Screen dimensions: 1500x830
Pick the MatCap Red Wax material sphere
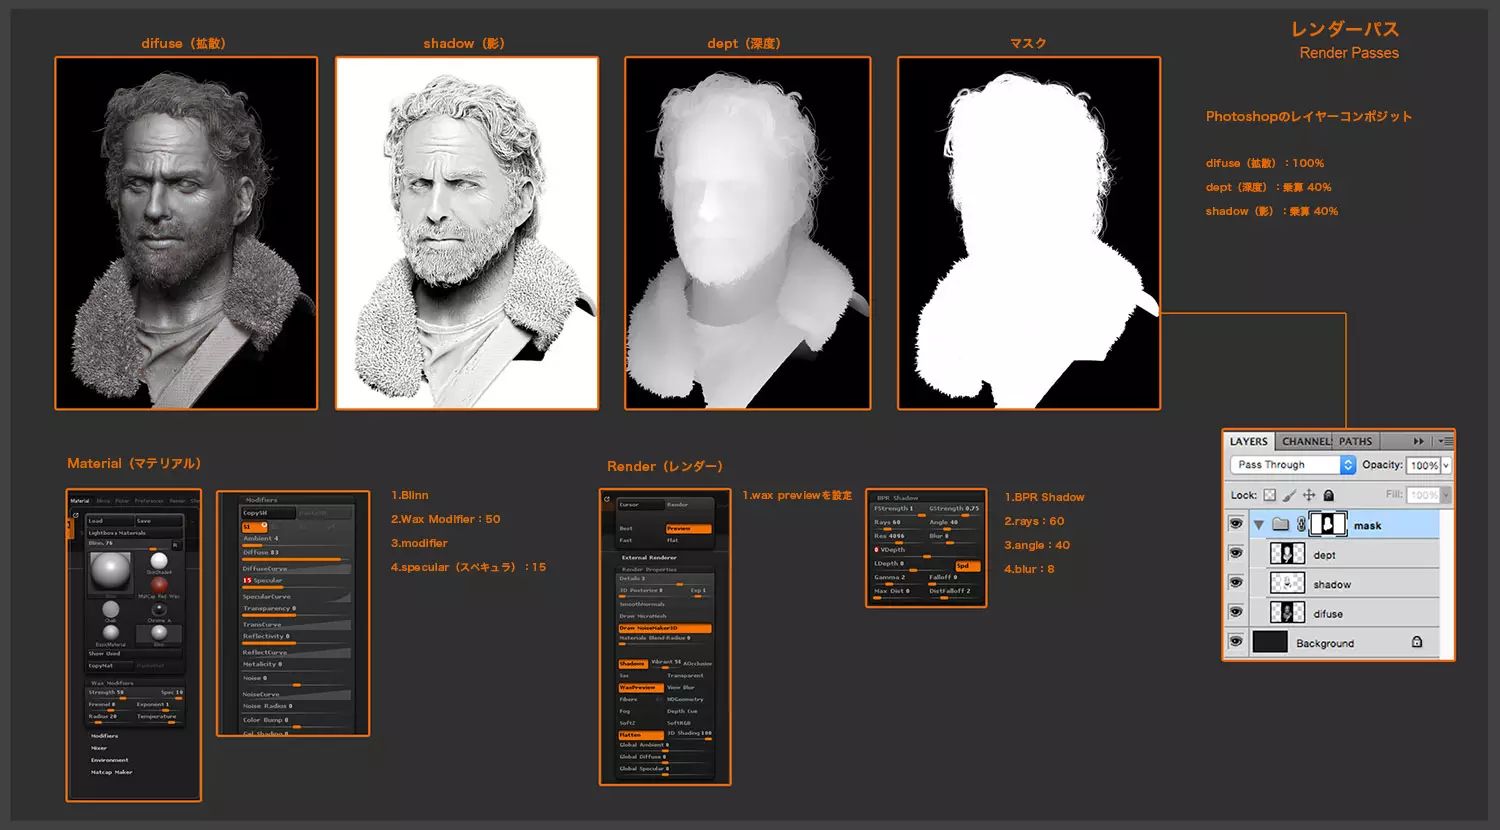[x=159, y=584]
